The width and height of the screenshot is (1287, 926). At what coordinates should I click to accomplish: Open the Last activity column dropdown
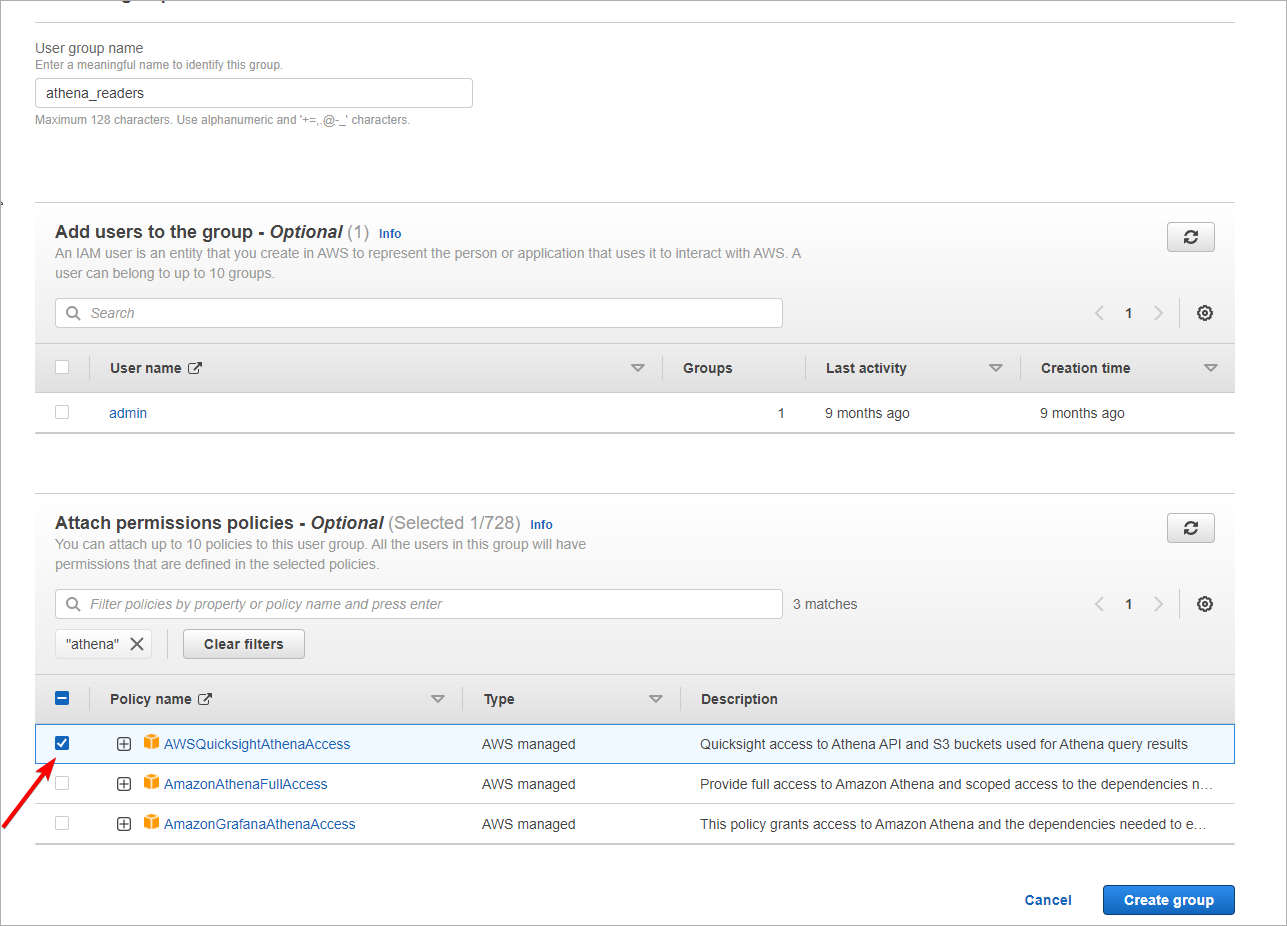click(996, 367)
